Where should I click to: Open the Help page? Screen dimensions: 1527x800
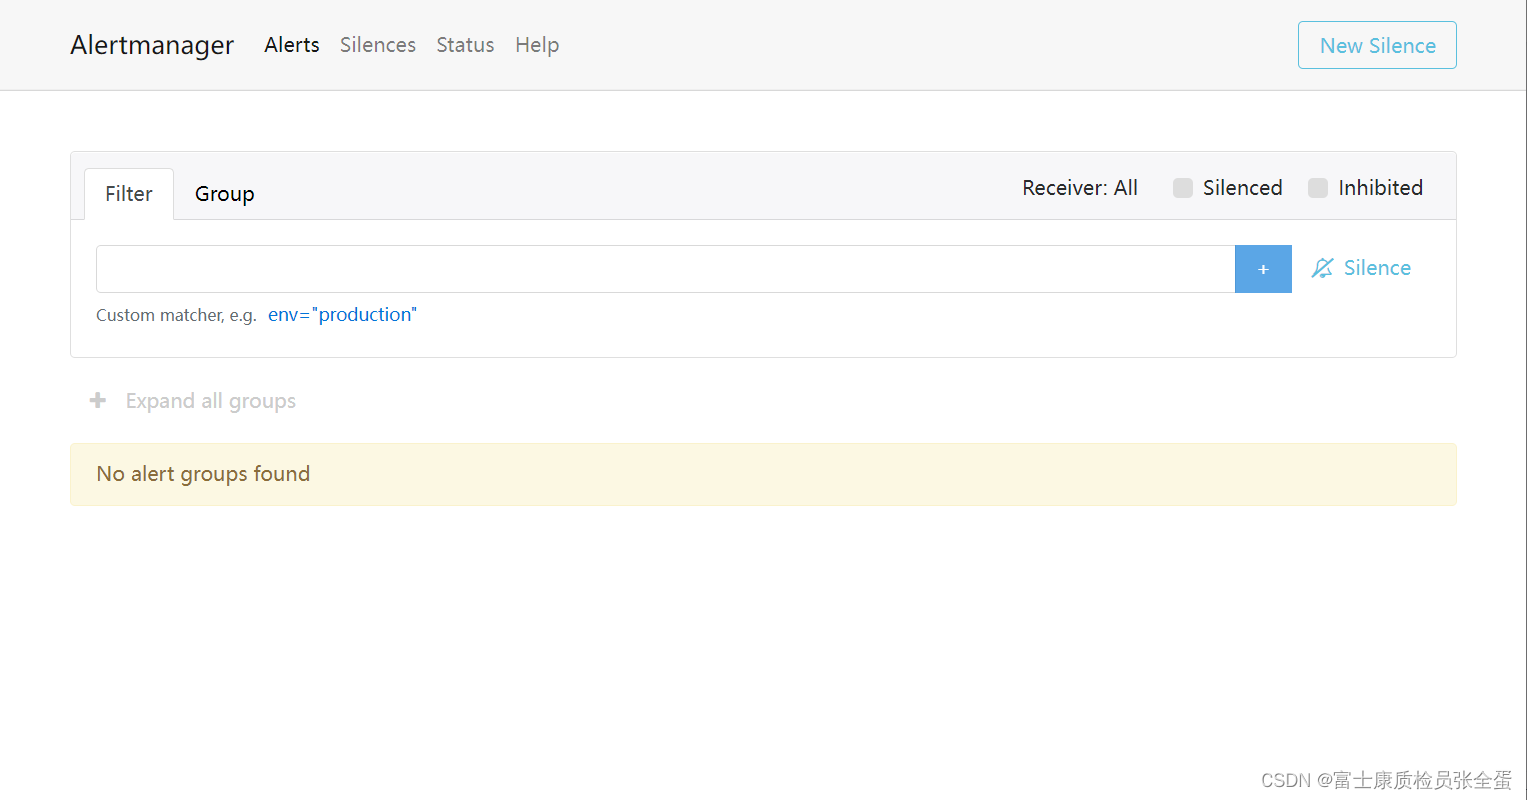(537, 44)
